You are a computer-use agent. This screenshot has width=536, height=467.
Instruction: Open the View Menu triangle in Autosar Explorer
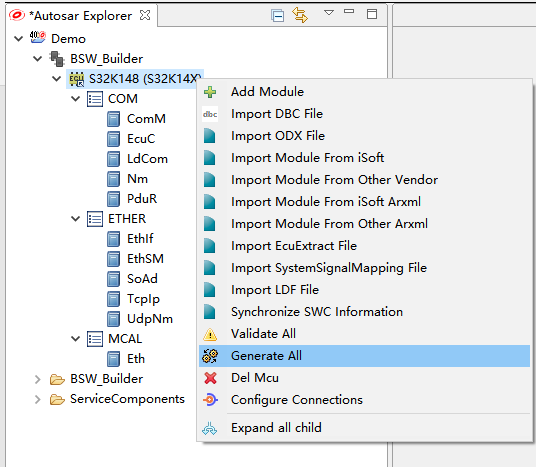(x=329, y=13)
